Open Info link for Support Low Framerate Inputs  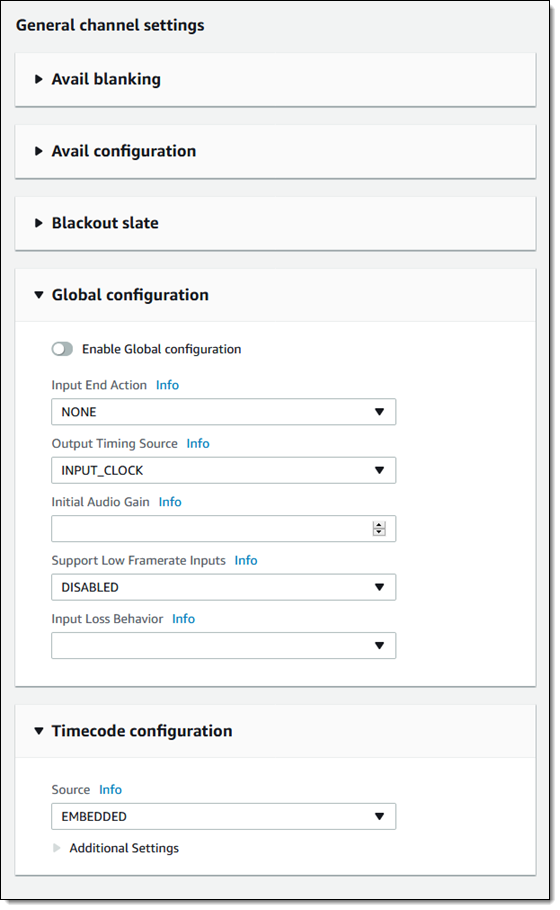click(x=246, y=561)
